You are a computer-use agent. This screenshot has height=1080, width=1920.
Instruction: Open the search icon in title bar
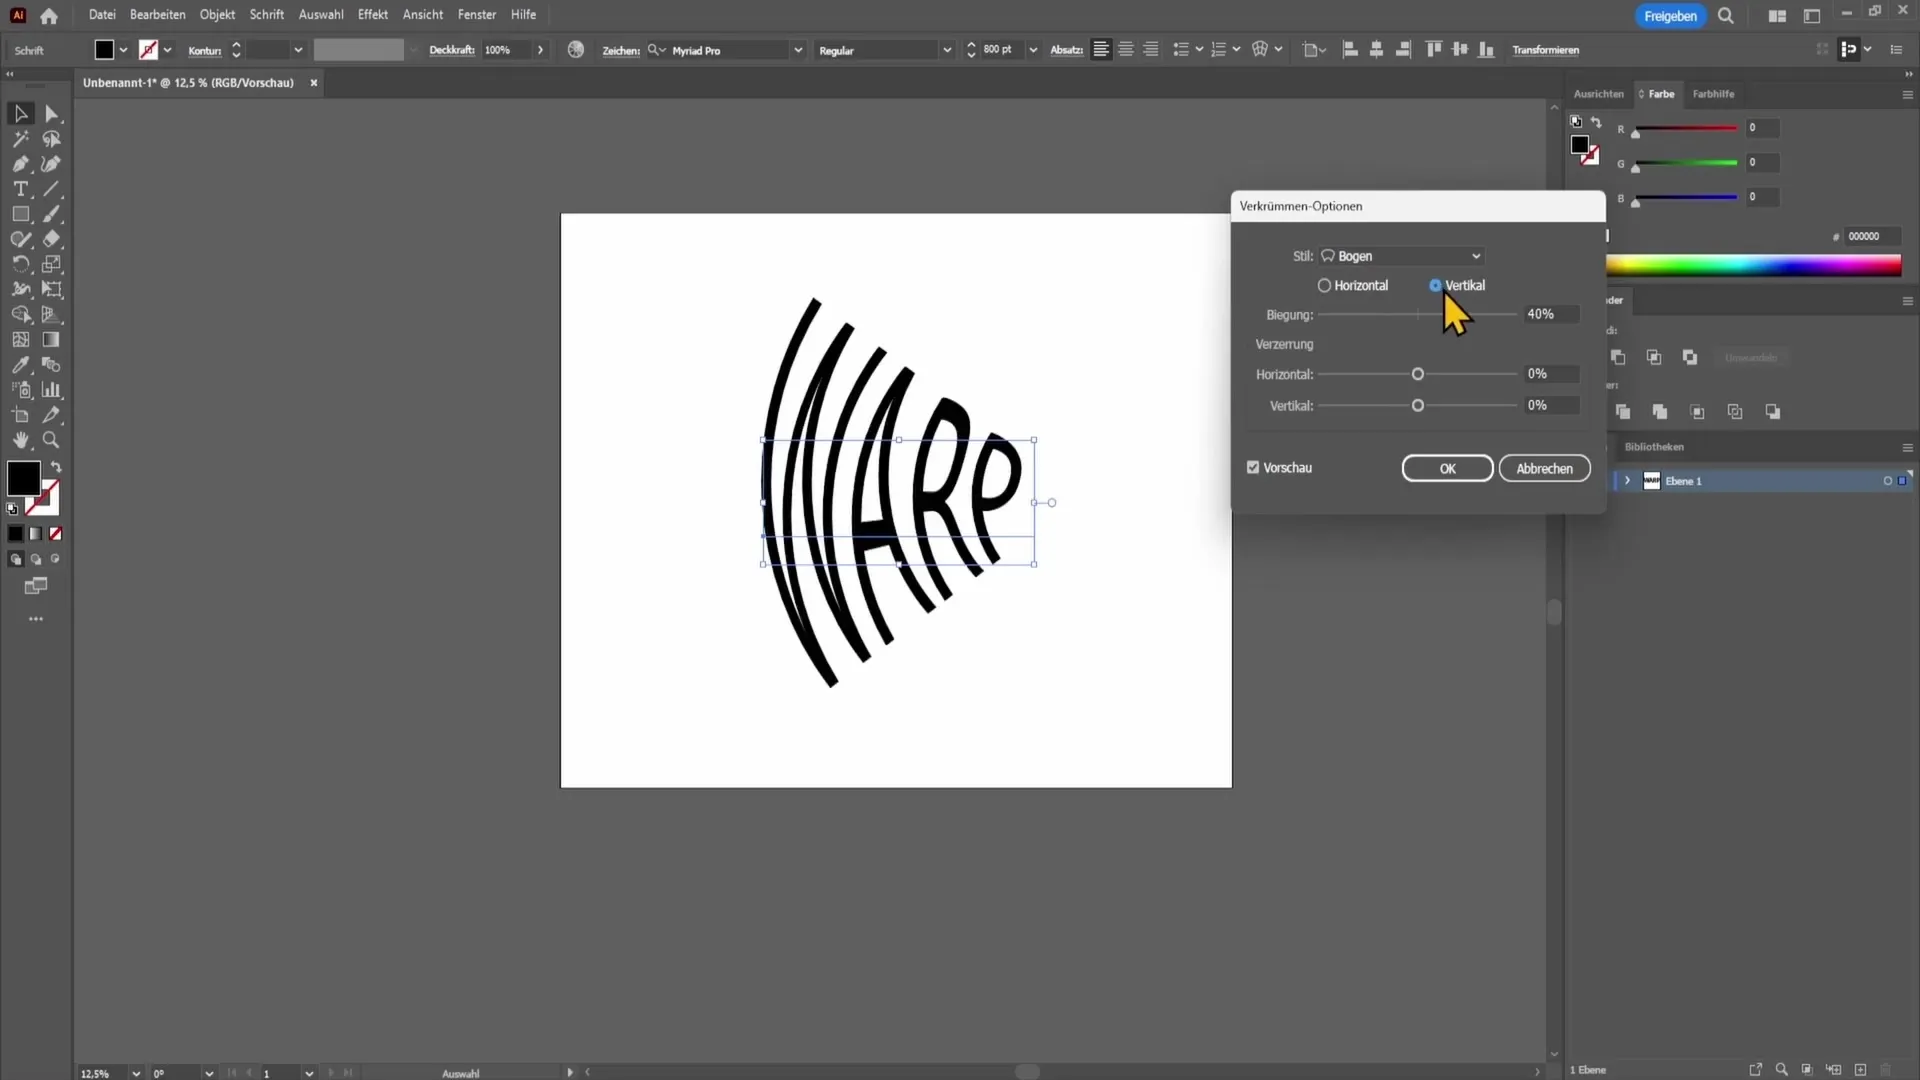[1726, 16]
